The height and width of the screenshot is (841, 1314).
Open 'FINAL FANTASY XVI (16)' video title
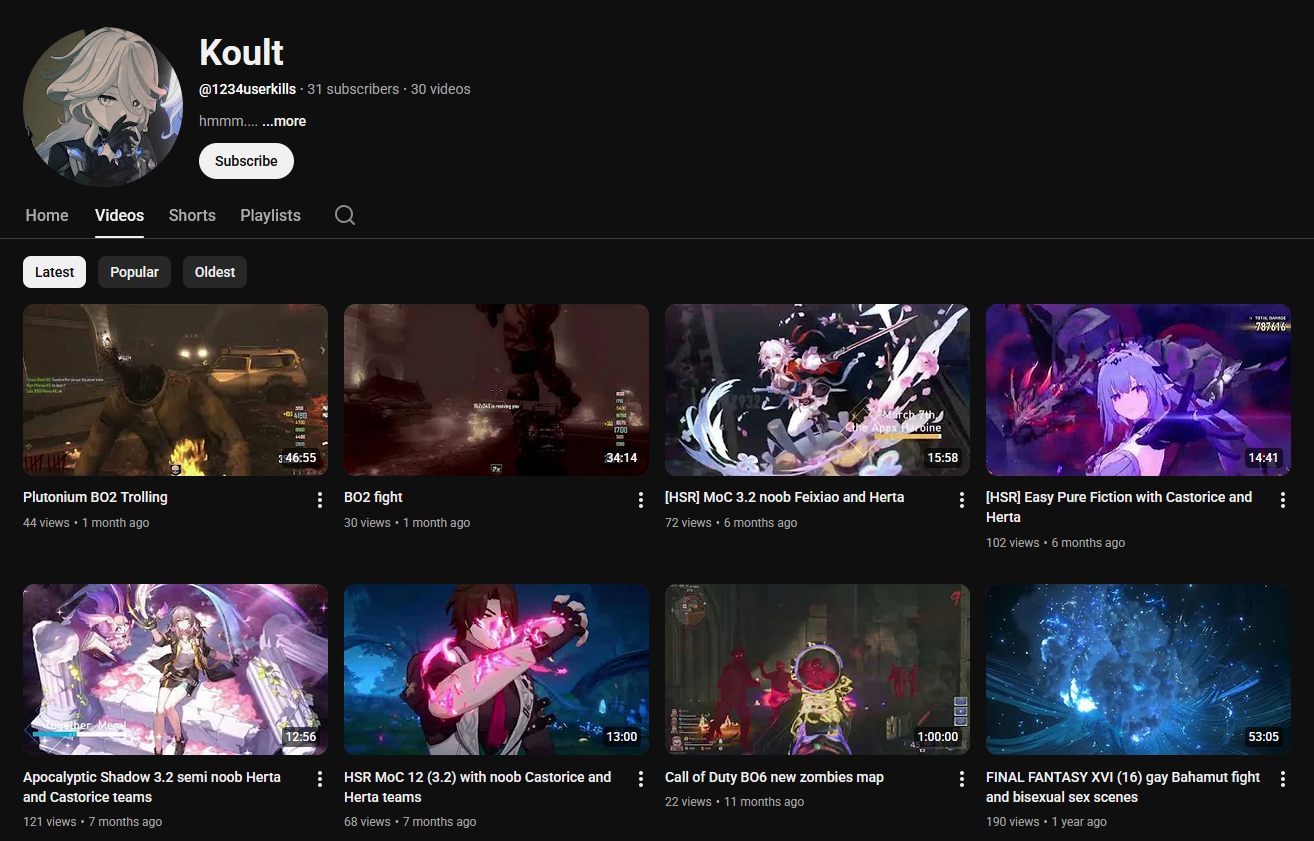1123,787
